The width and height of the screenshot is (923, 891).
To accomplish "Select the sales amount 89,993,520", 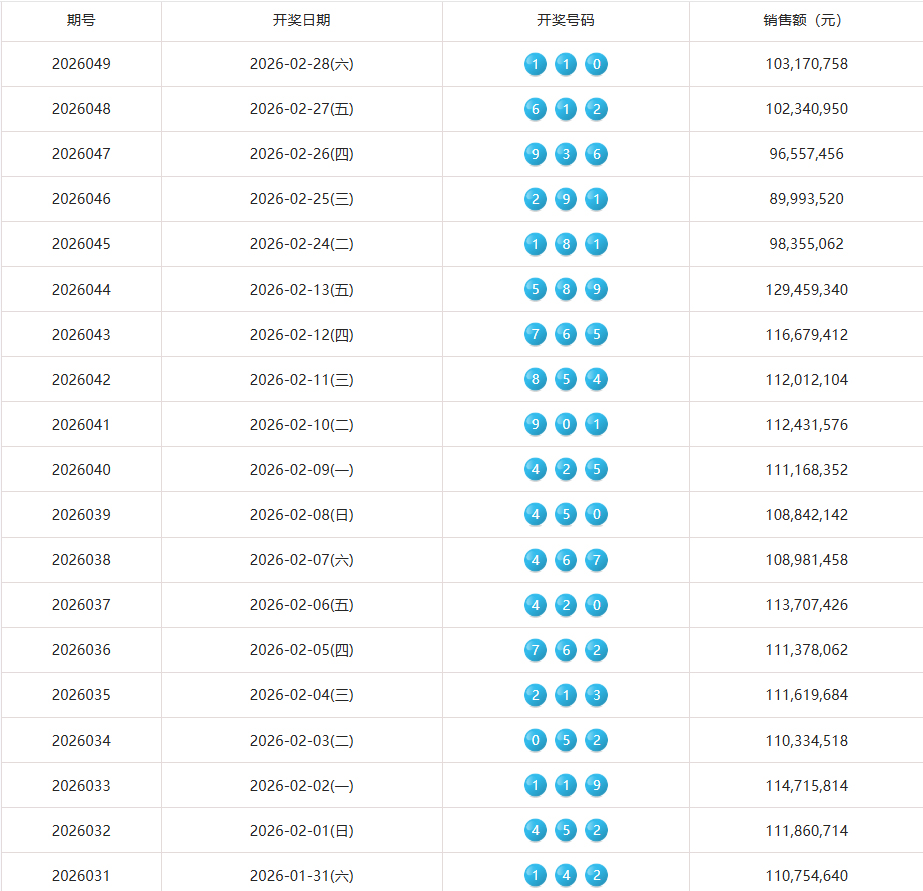I will coord(806,199).
